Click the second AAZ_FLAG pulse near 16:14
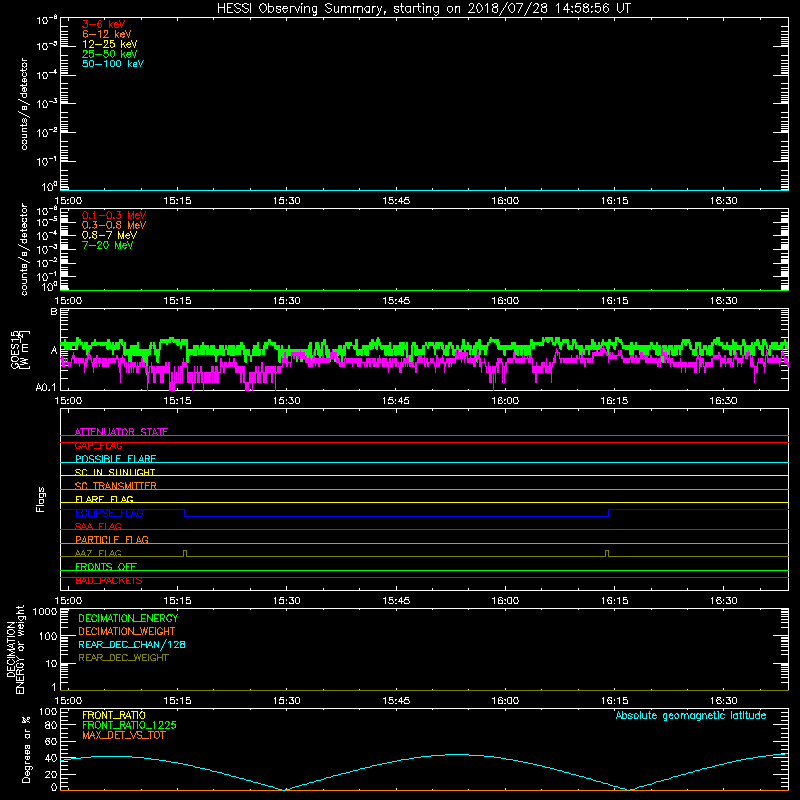800x800 pixels. point(607,554)
